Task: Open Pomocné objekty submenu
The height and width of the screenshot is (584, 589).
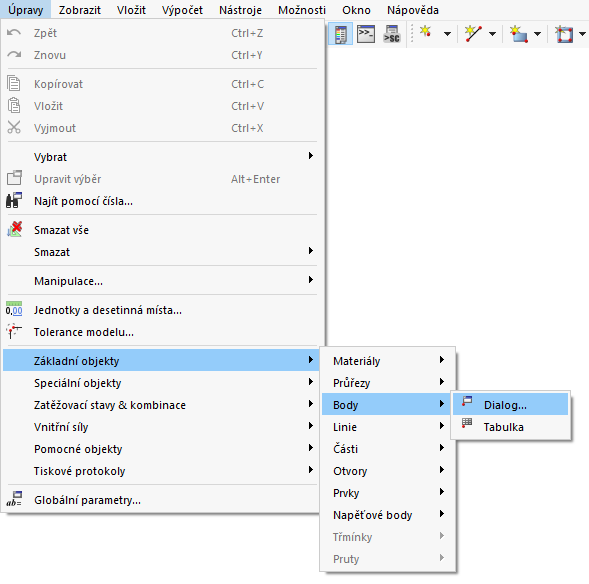Action: [161, 449]
